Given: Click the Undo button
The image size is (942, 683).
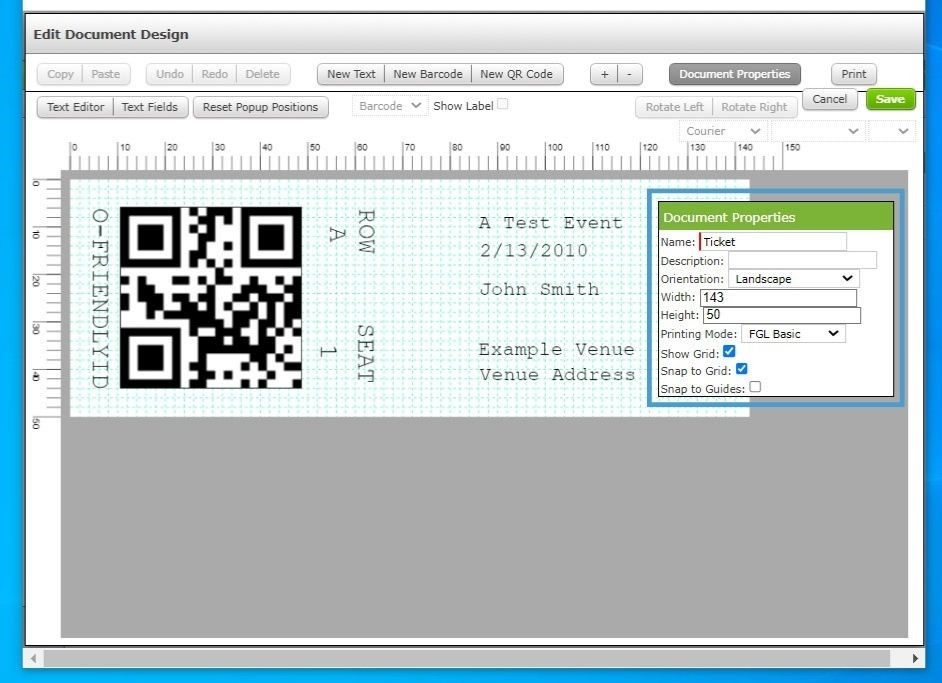Looking at the screenshot, I should click(169, 74).
